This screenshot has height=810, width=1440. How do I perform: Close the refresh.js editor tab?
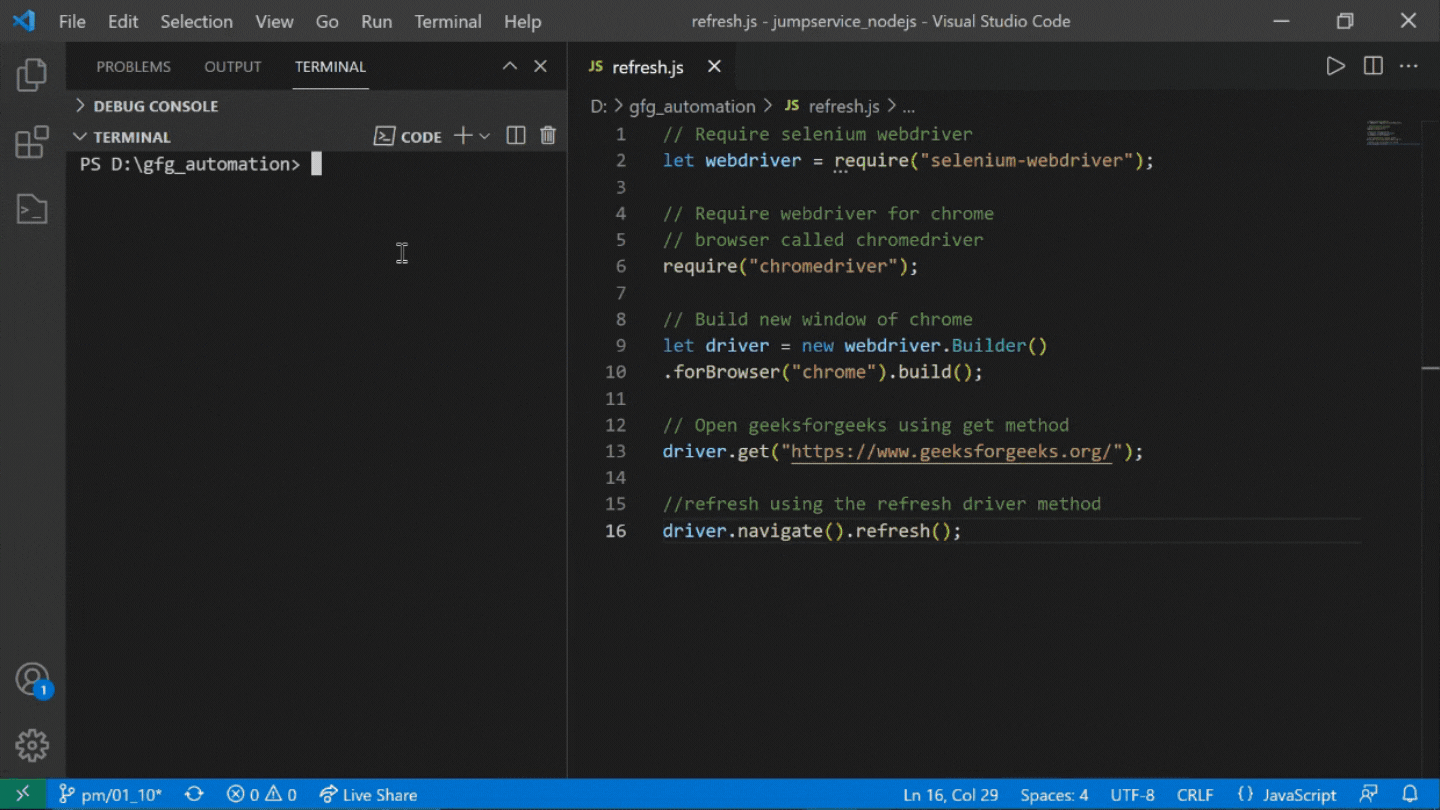click(714, 66)
